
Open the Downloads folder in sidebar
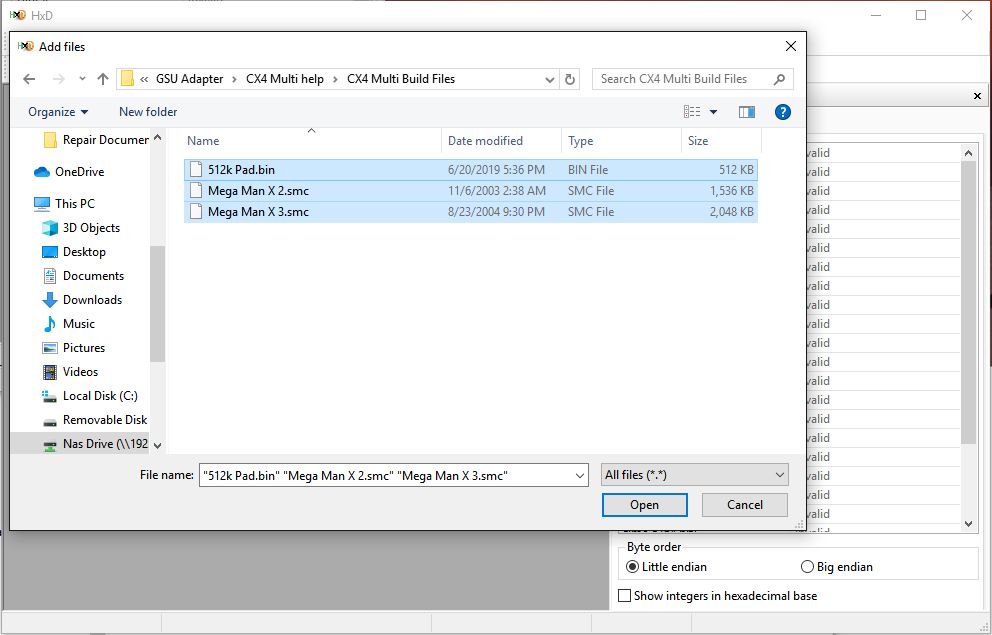click(x=92, y=300)
